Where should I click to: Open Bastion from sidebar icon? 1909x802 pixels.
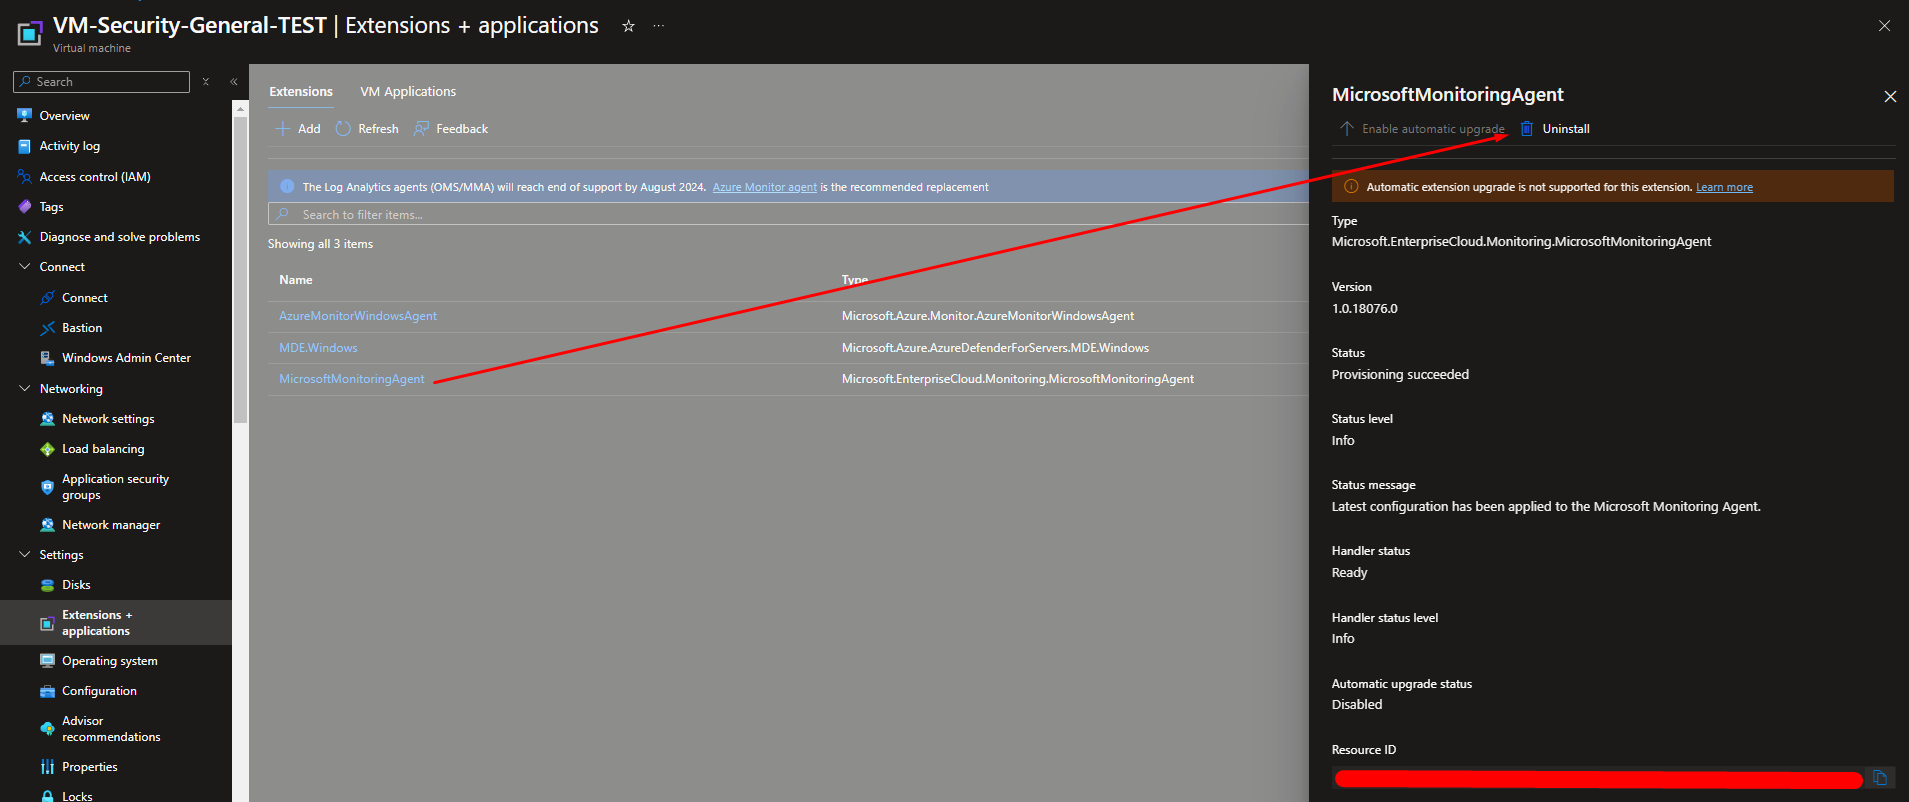(x=47, y=328)
